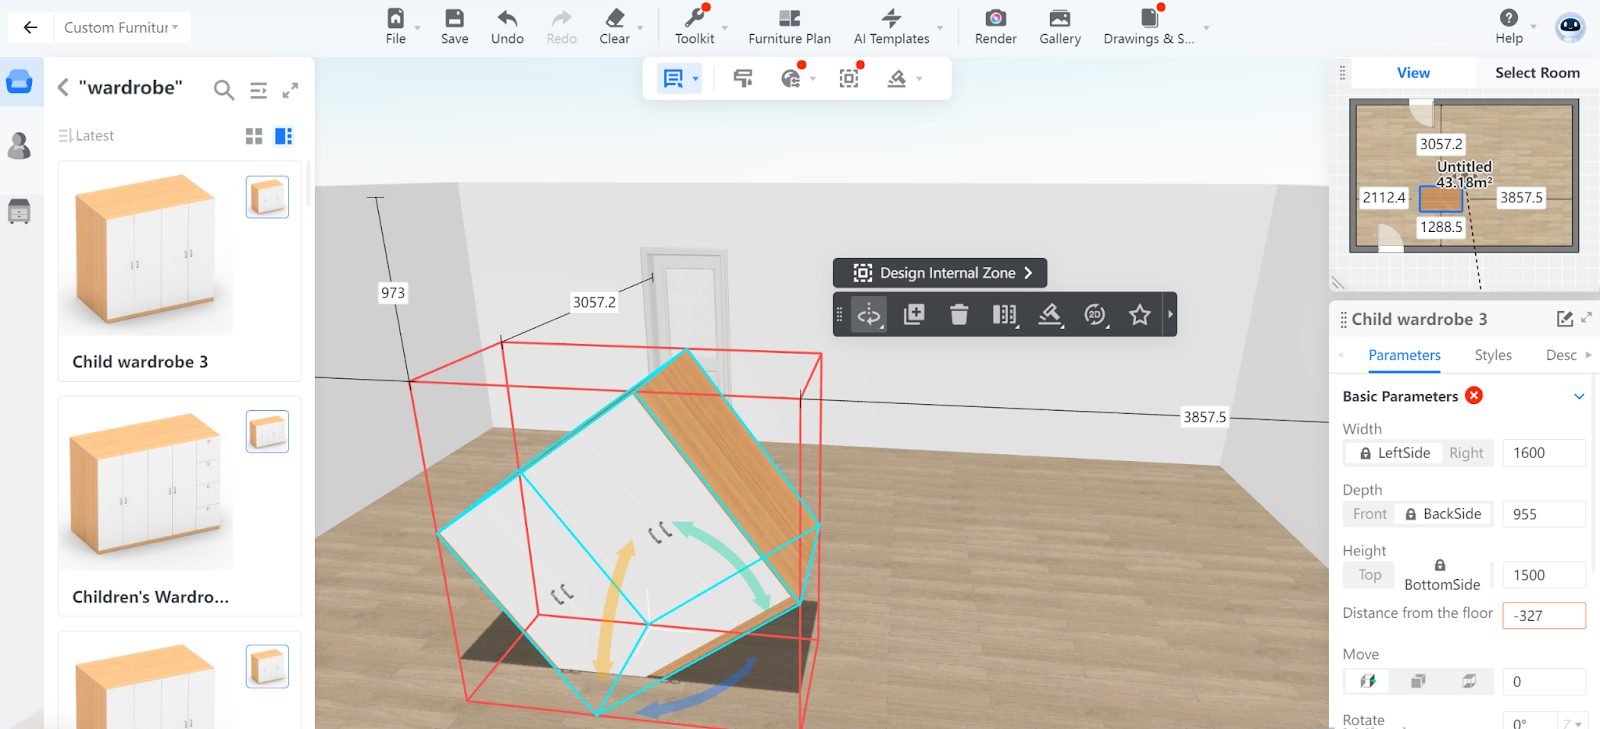Click the Render camera icon
The height and width of the screenshot is (729, 1600).
coord(995,18)
